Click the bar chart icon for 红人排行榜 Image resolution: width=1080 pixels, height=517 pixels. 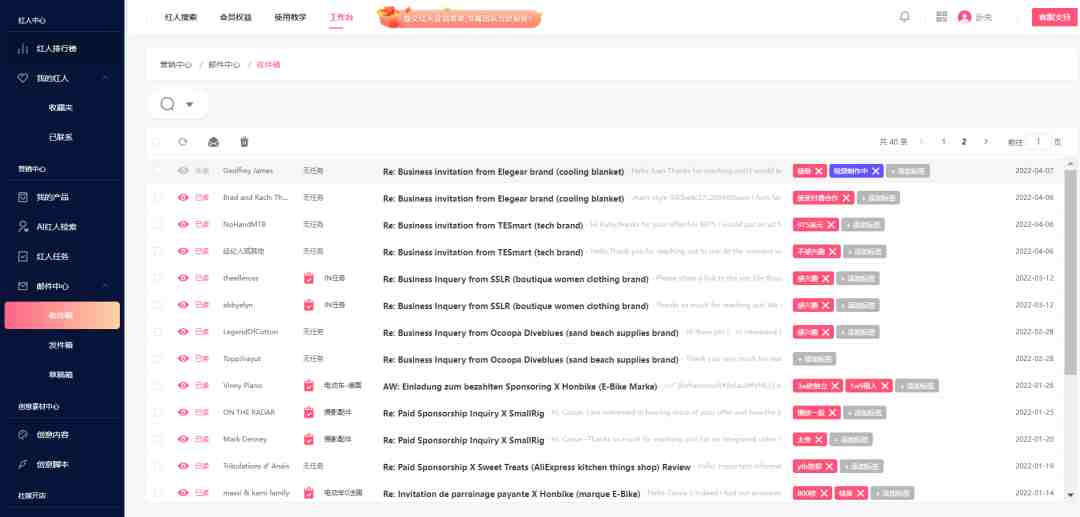pos(23,49)
